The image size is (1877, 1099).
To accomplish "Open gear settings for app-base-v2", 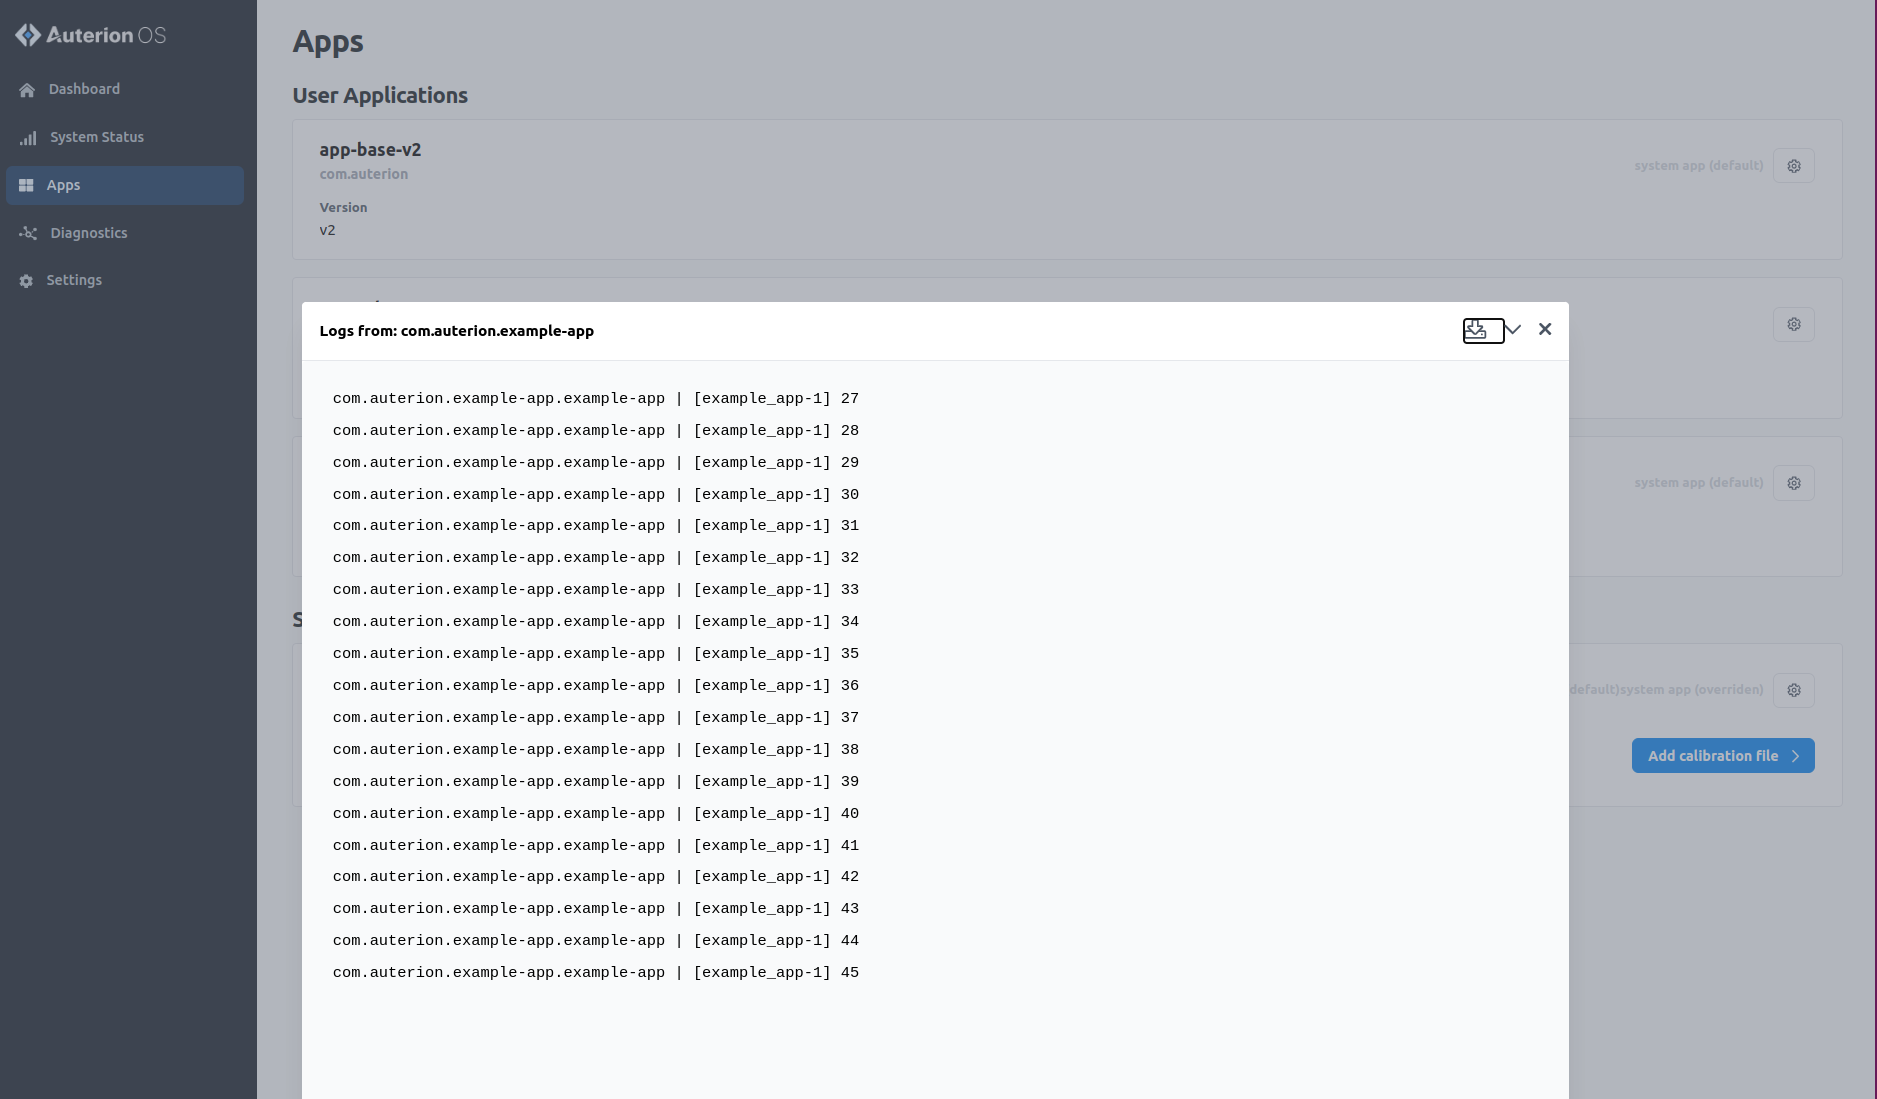I will (x=1793, y=166).
